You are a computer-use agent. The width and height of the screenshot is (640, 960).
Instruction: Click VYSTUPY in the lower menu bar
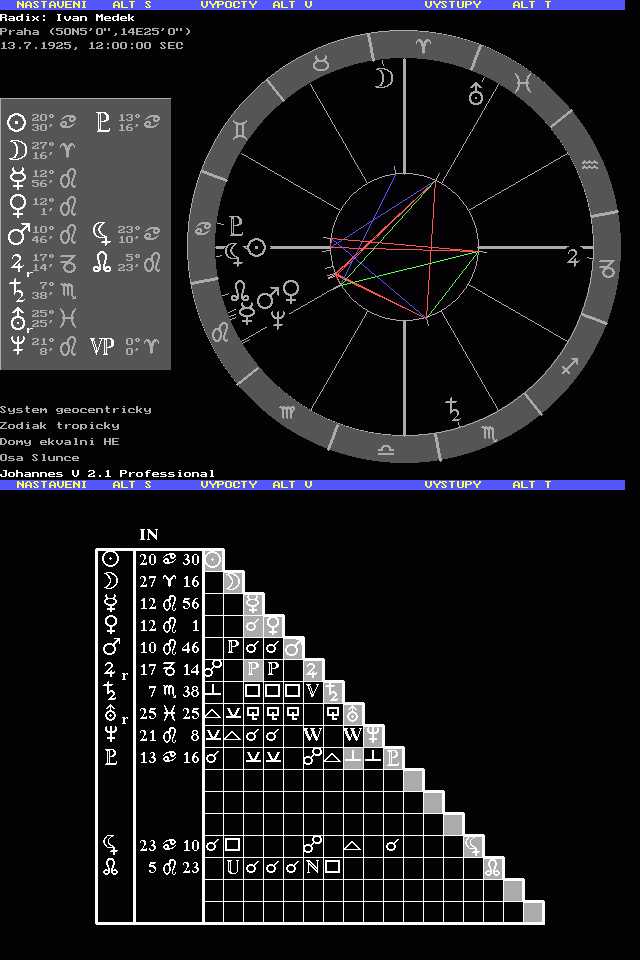(x=452, y=484)
